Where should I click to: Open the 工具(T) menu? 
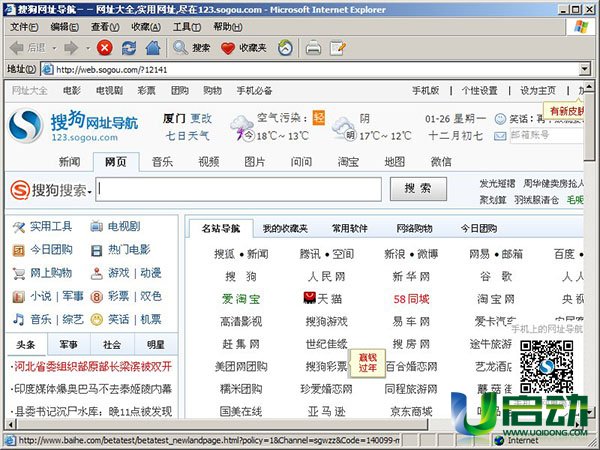coord(187,27)
